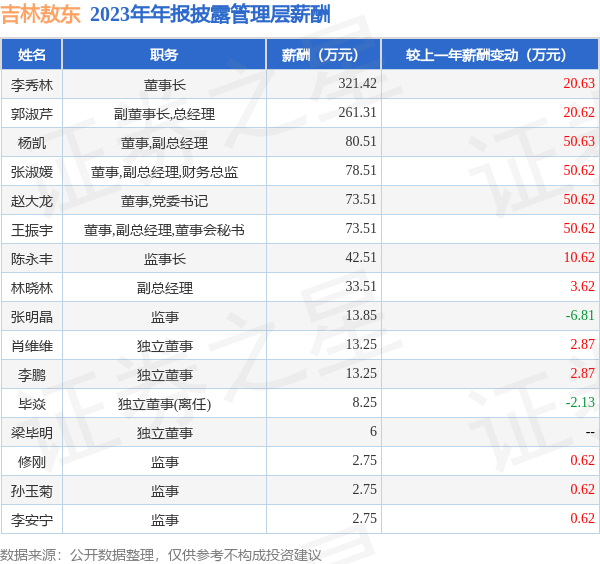Select the change value 3.62

click(582, 287)
